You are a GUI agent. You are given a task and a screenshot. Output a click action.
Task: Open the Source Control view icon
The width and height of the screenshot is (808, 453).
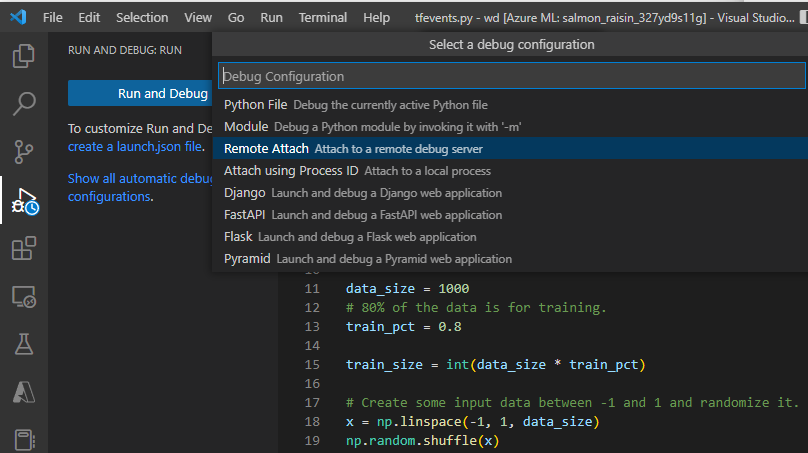pos(24,151)
